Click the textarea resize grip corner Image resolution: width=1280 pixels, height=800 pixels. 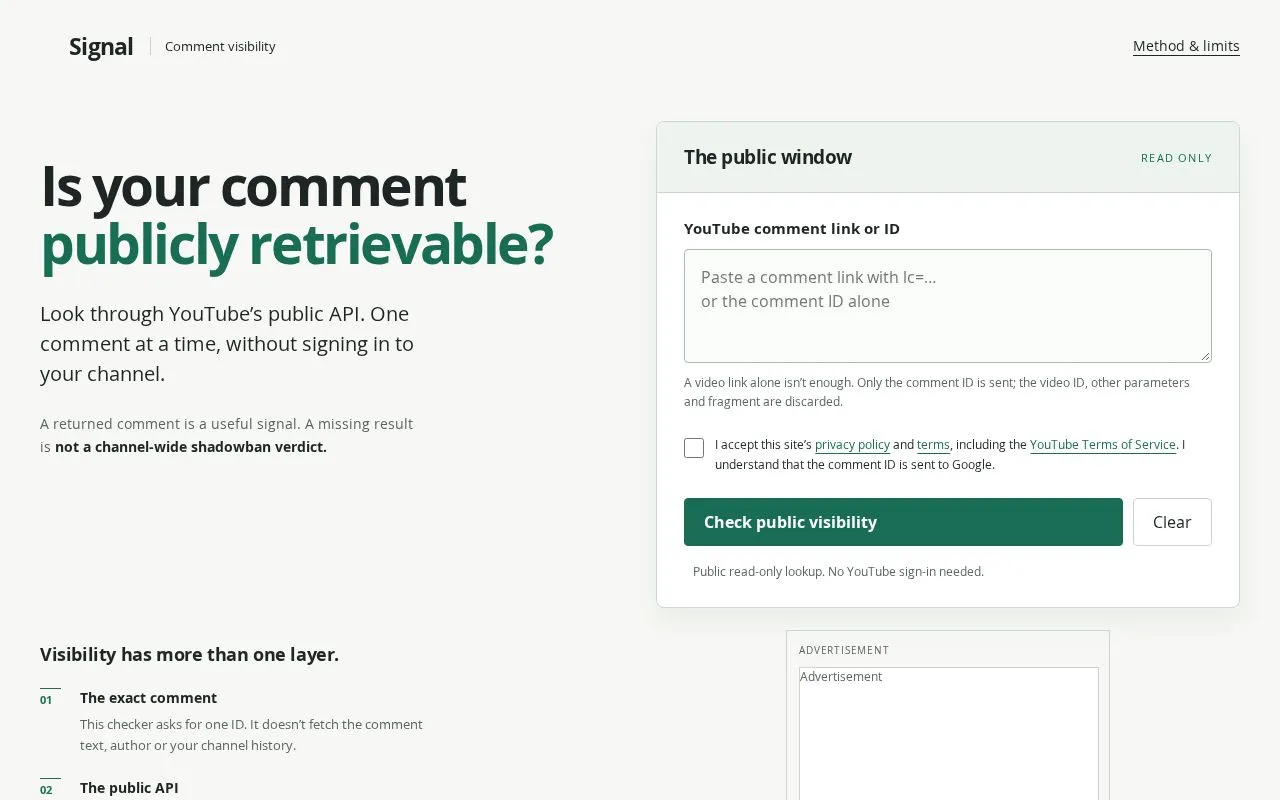[x=1204, y=355]
